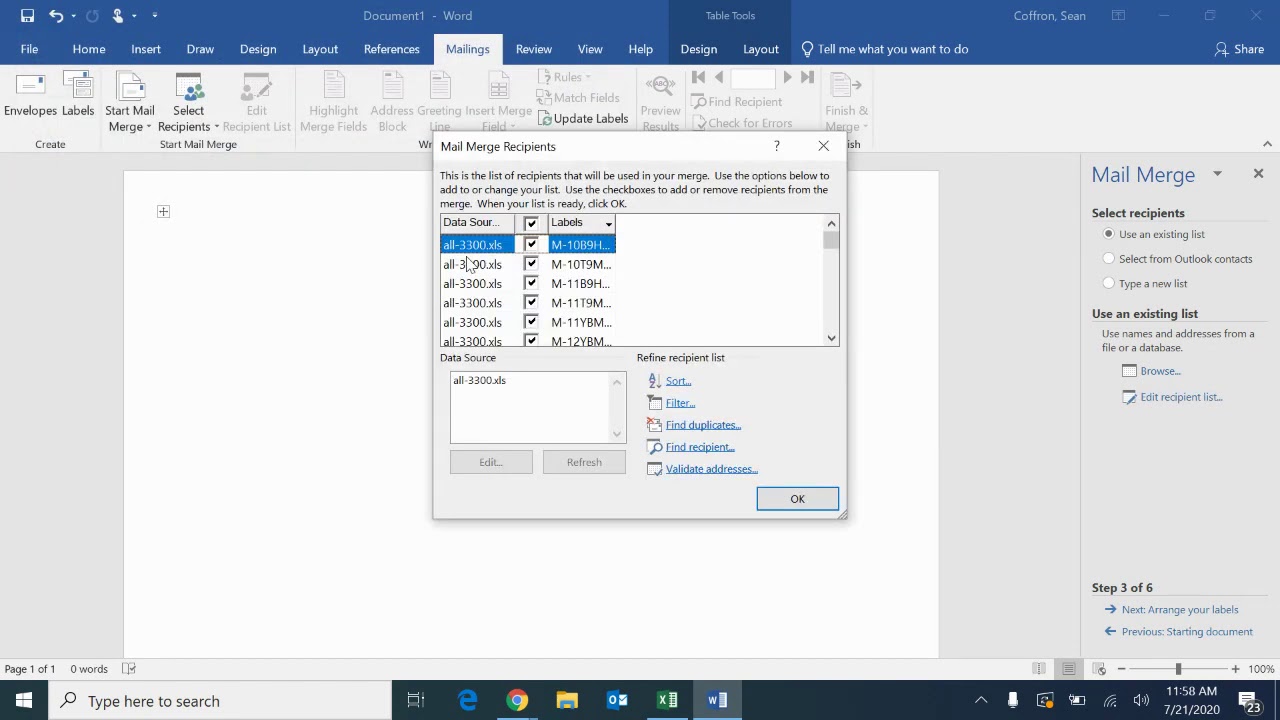1280x720 pixels.
Task: Uncheck recipient M-11YBM checkbox
Action: coord(531,322)
